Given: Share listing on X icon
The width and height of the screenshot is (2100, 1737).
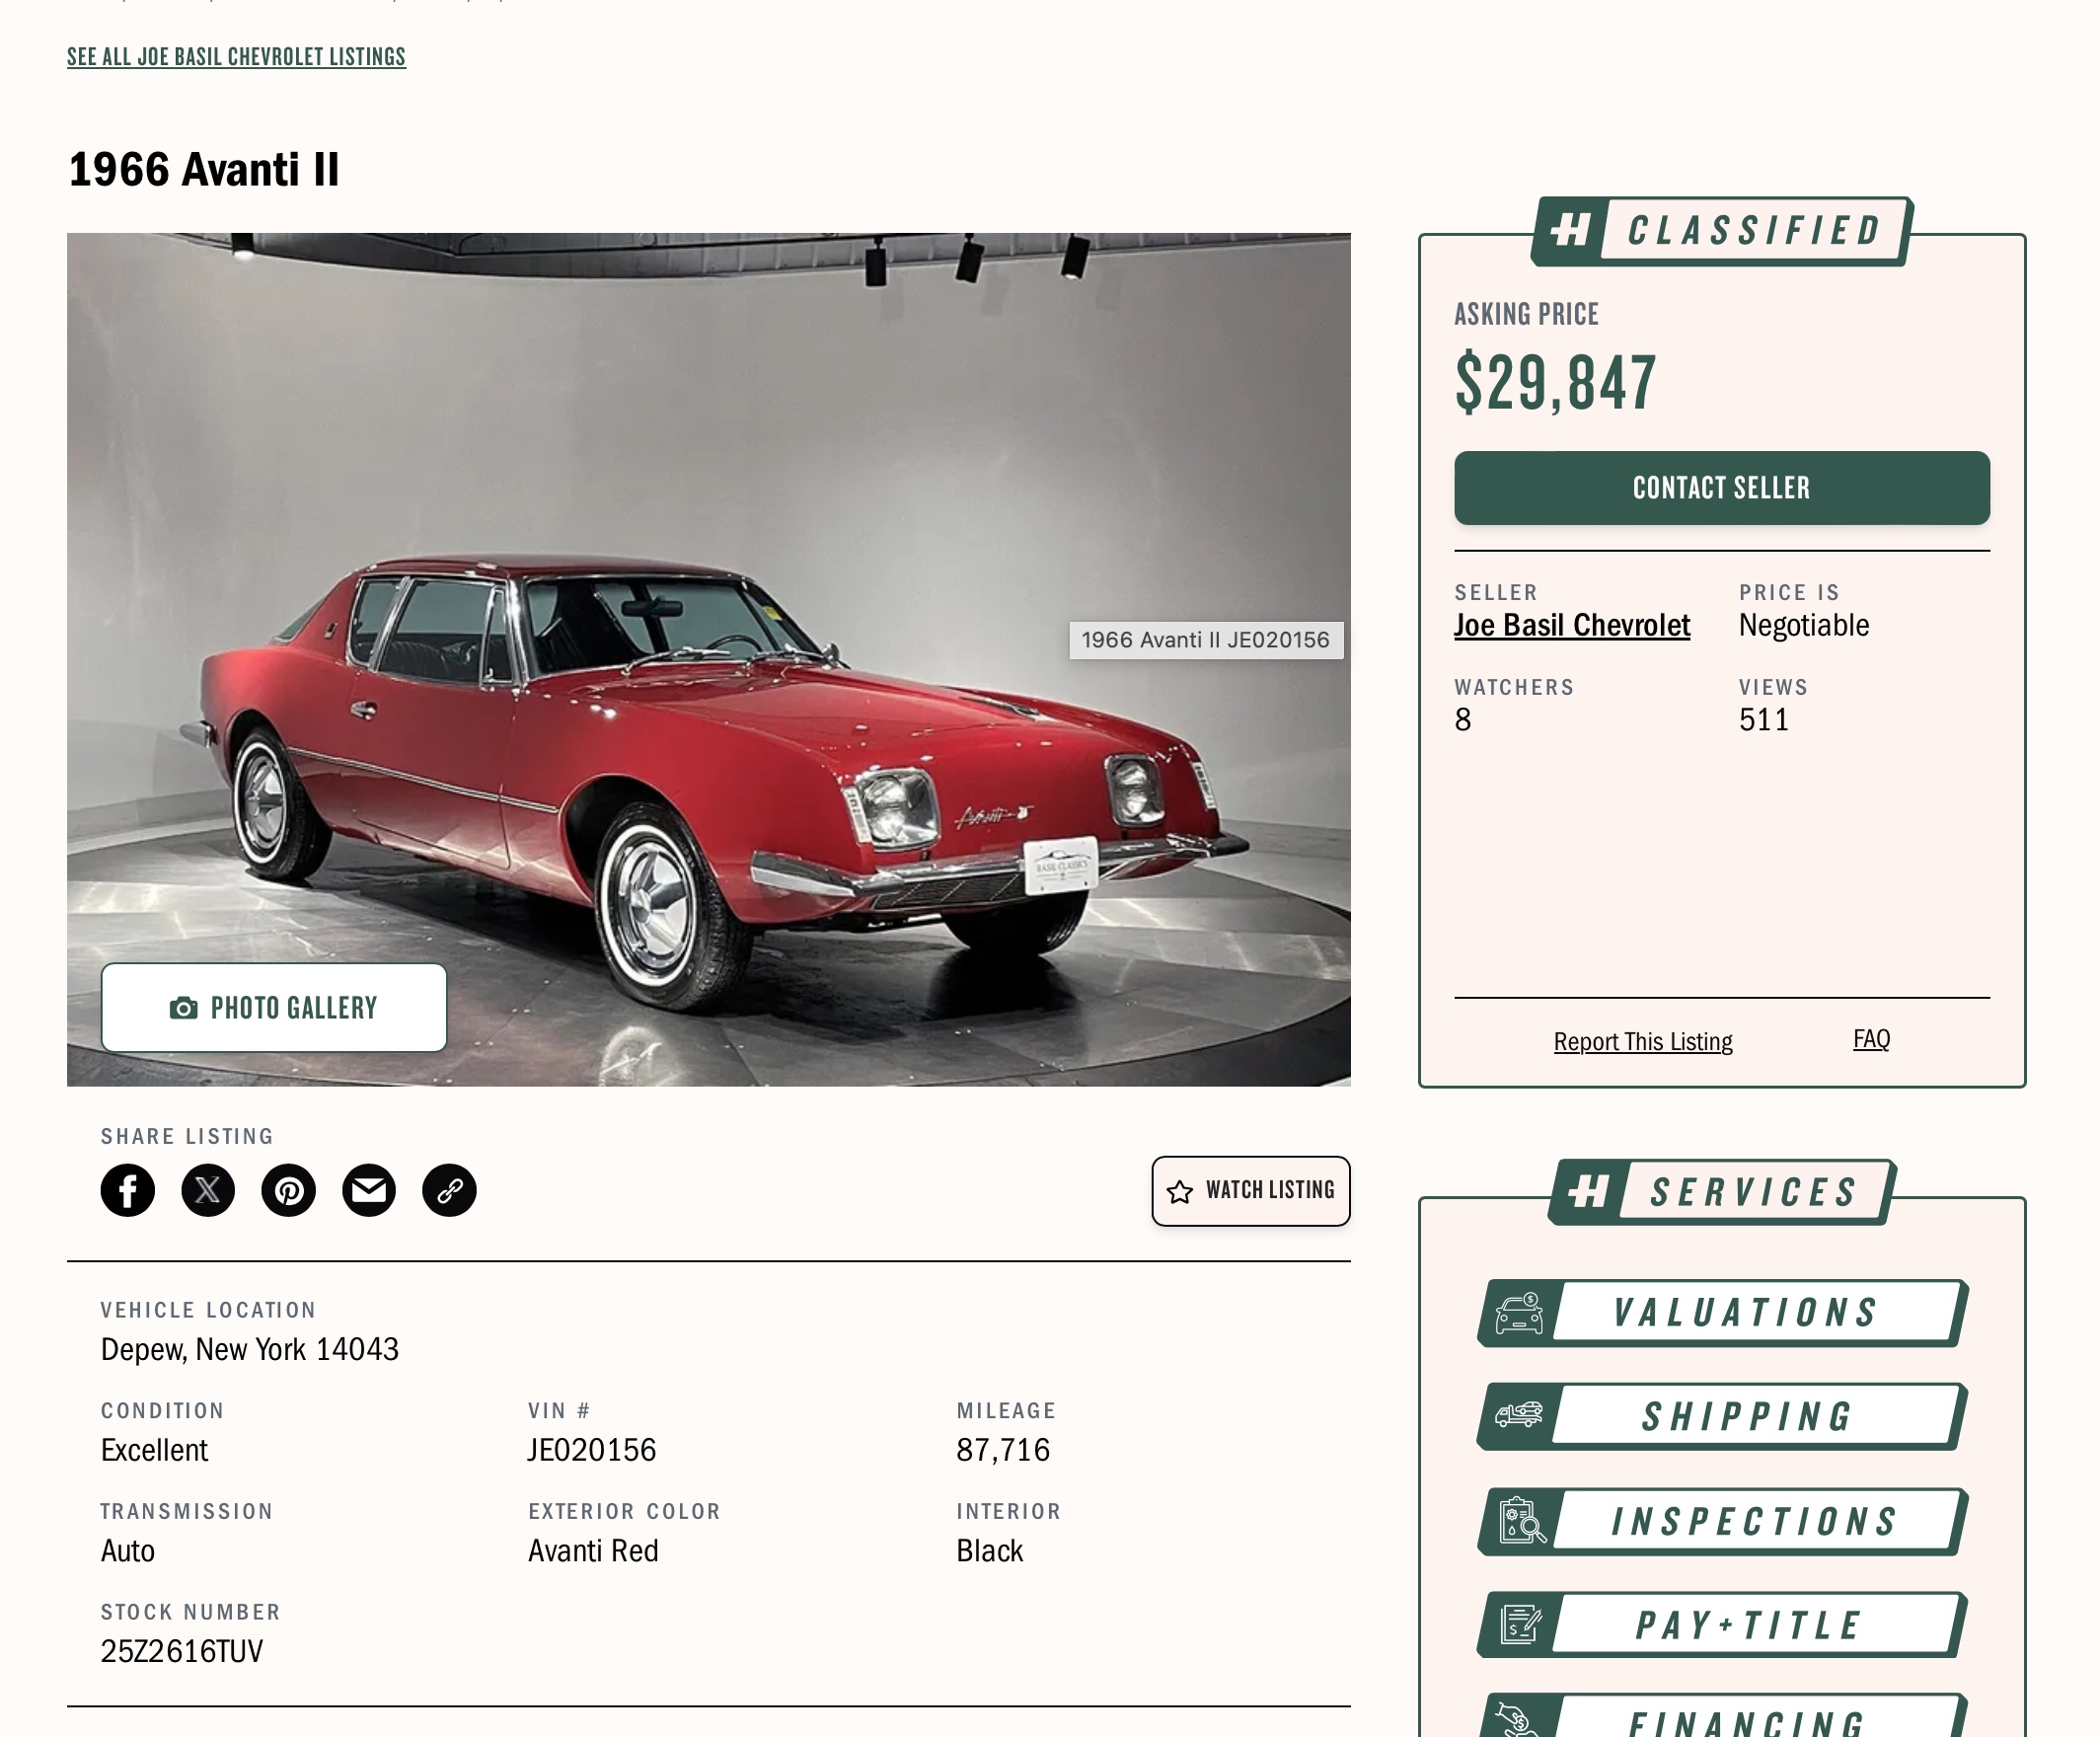Looking at the screenshot, I should click(x=208, y=1190).
